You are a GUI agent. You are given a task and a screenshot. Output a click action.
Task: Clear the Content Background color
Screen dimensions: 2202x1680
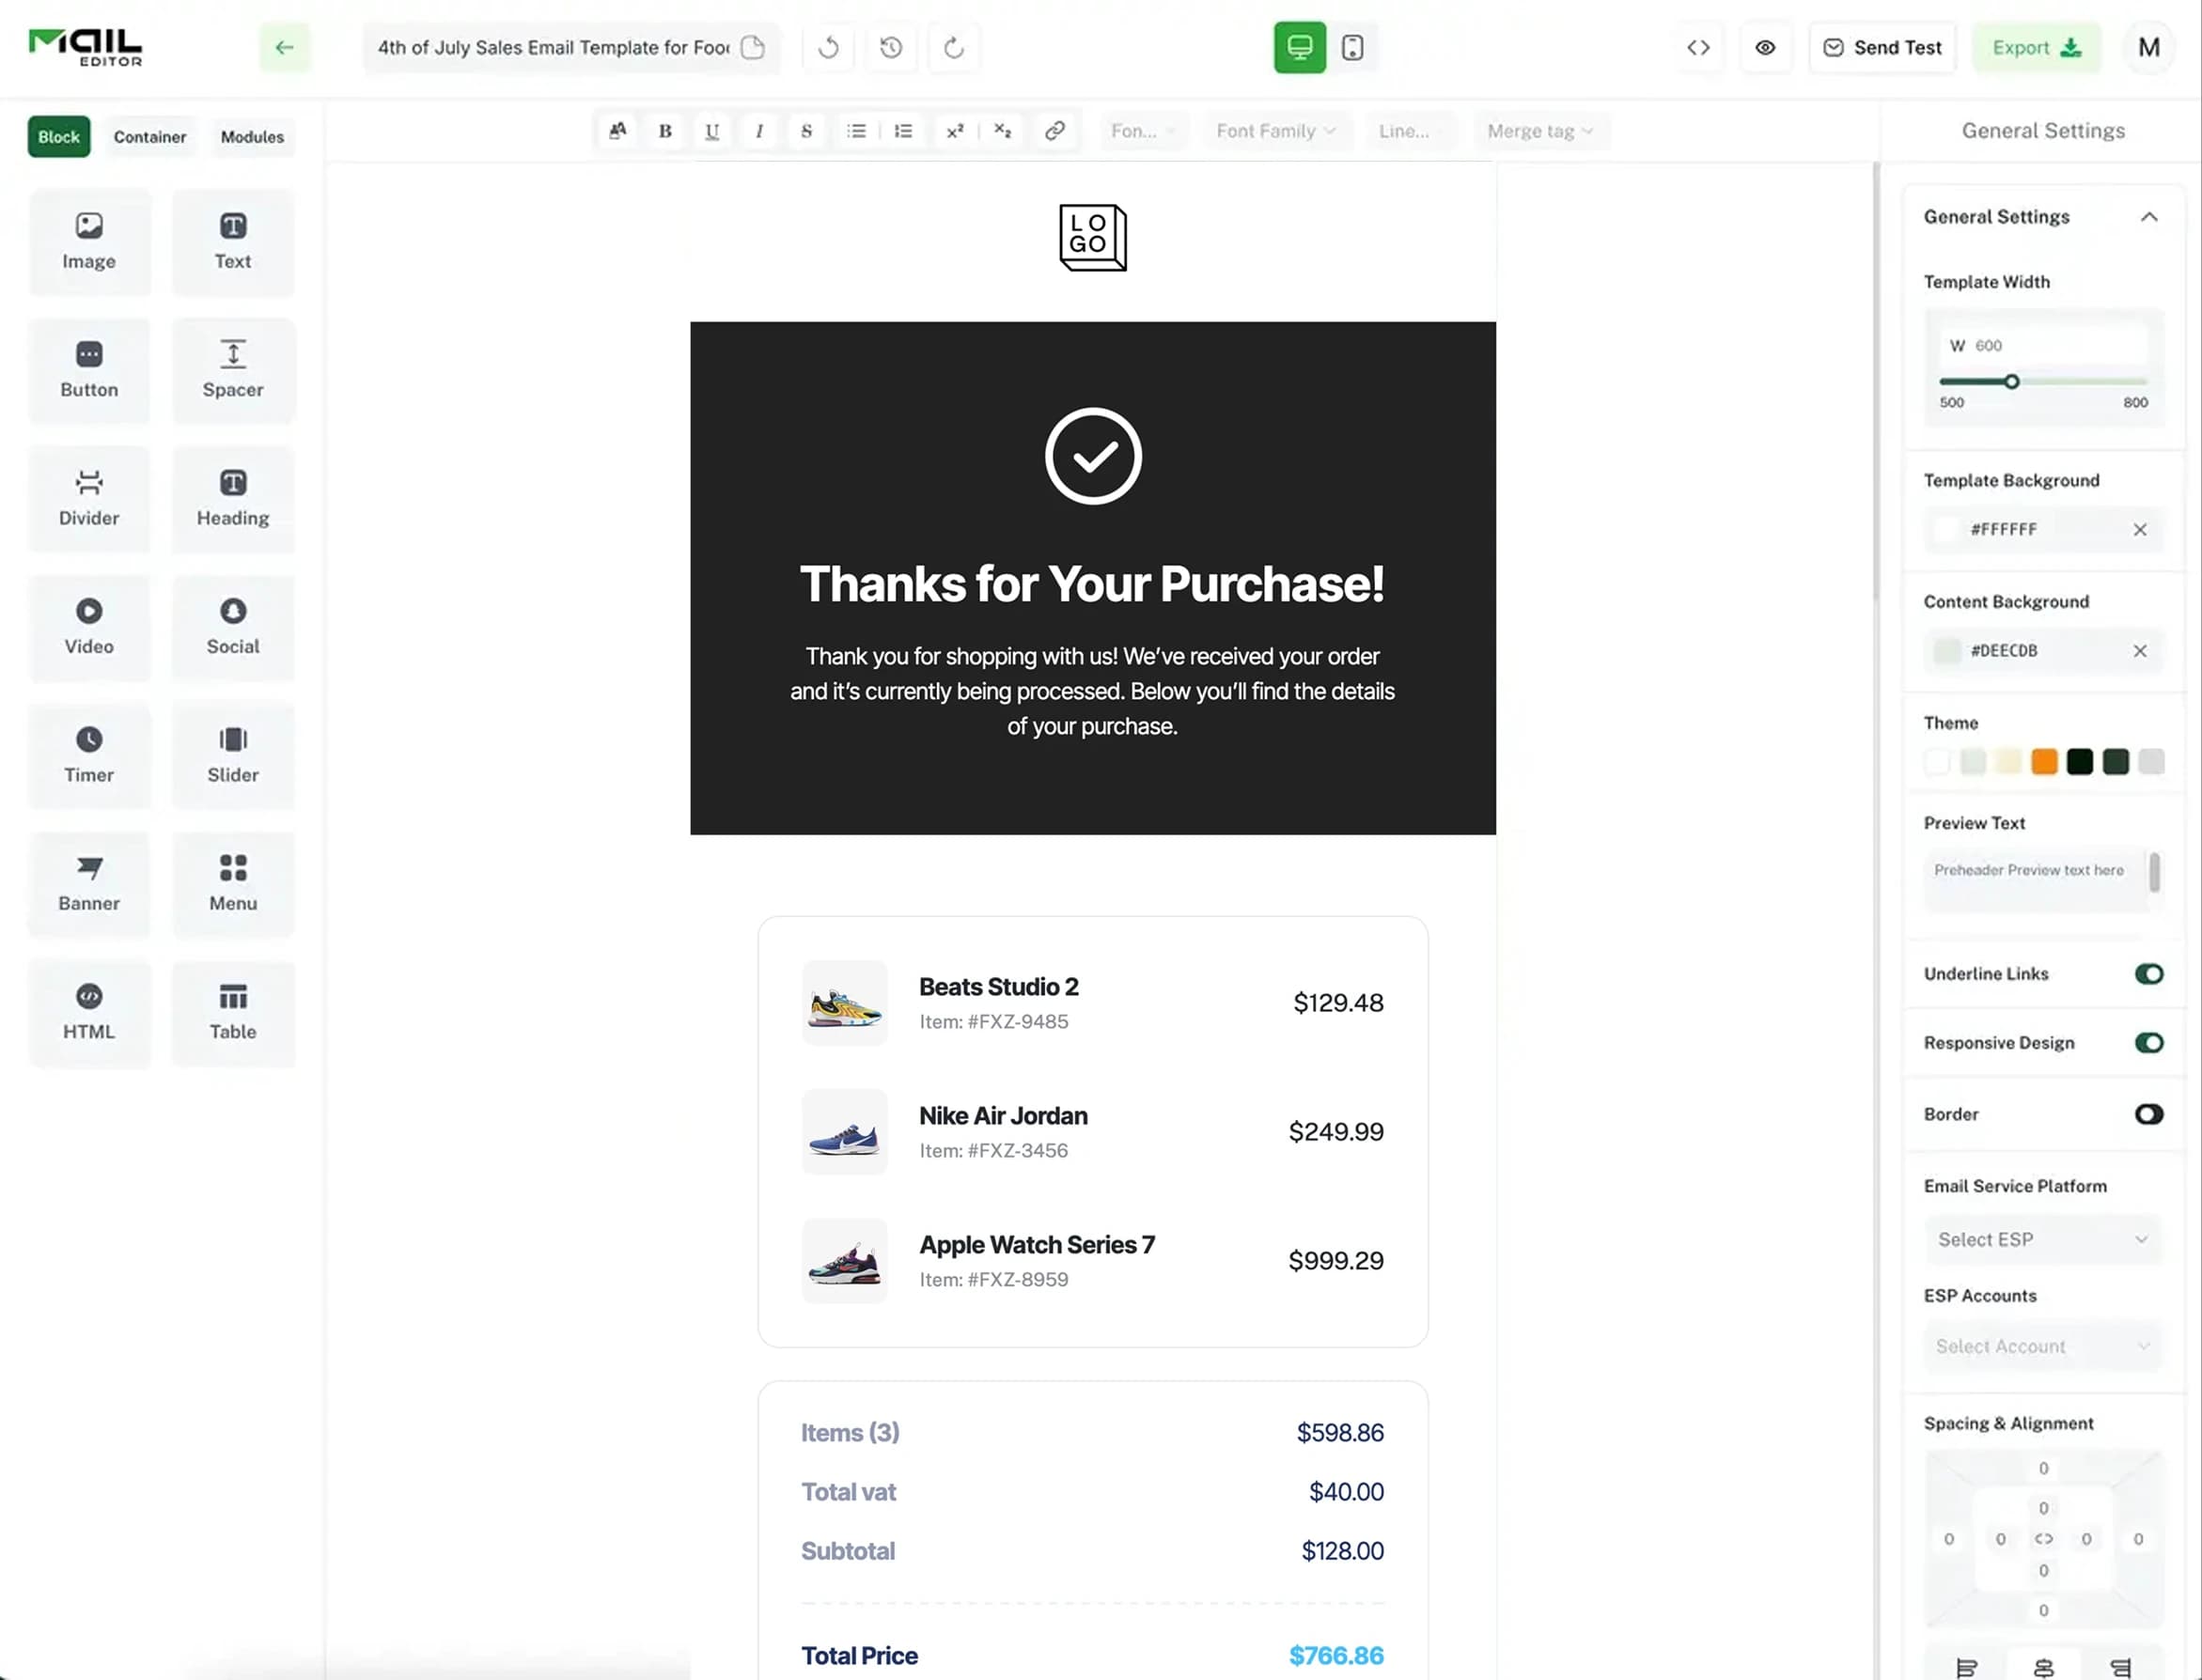pyautogui.click(x=2139, y=651)
